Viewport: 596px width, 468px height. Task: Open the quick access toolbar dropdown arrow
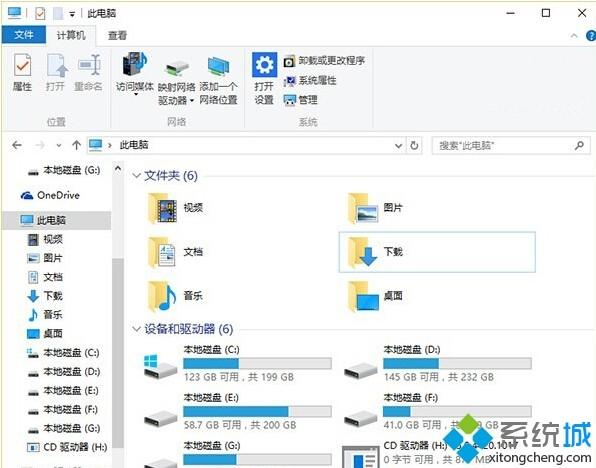click(72, 15)
